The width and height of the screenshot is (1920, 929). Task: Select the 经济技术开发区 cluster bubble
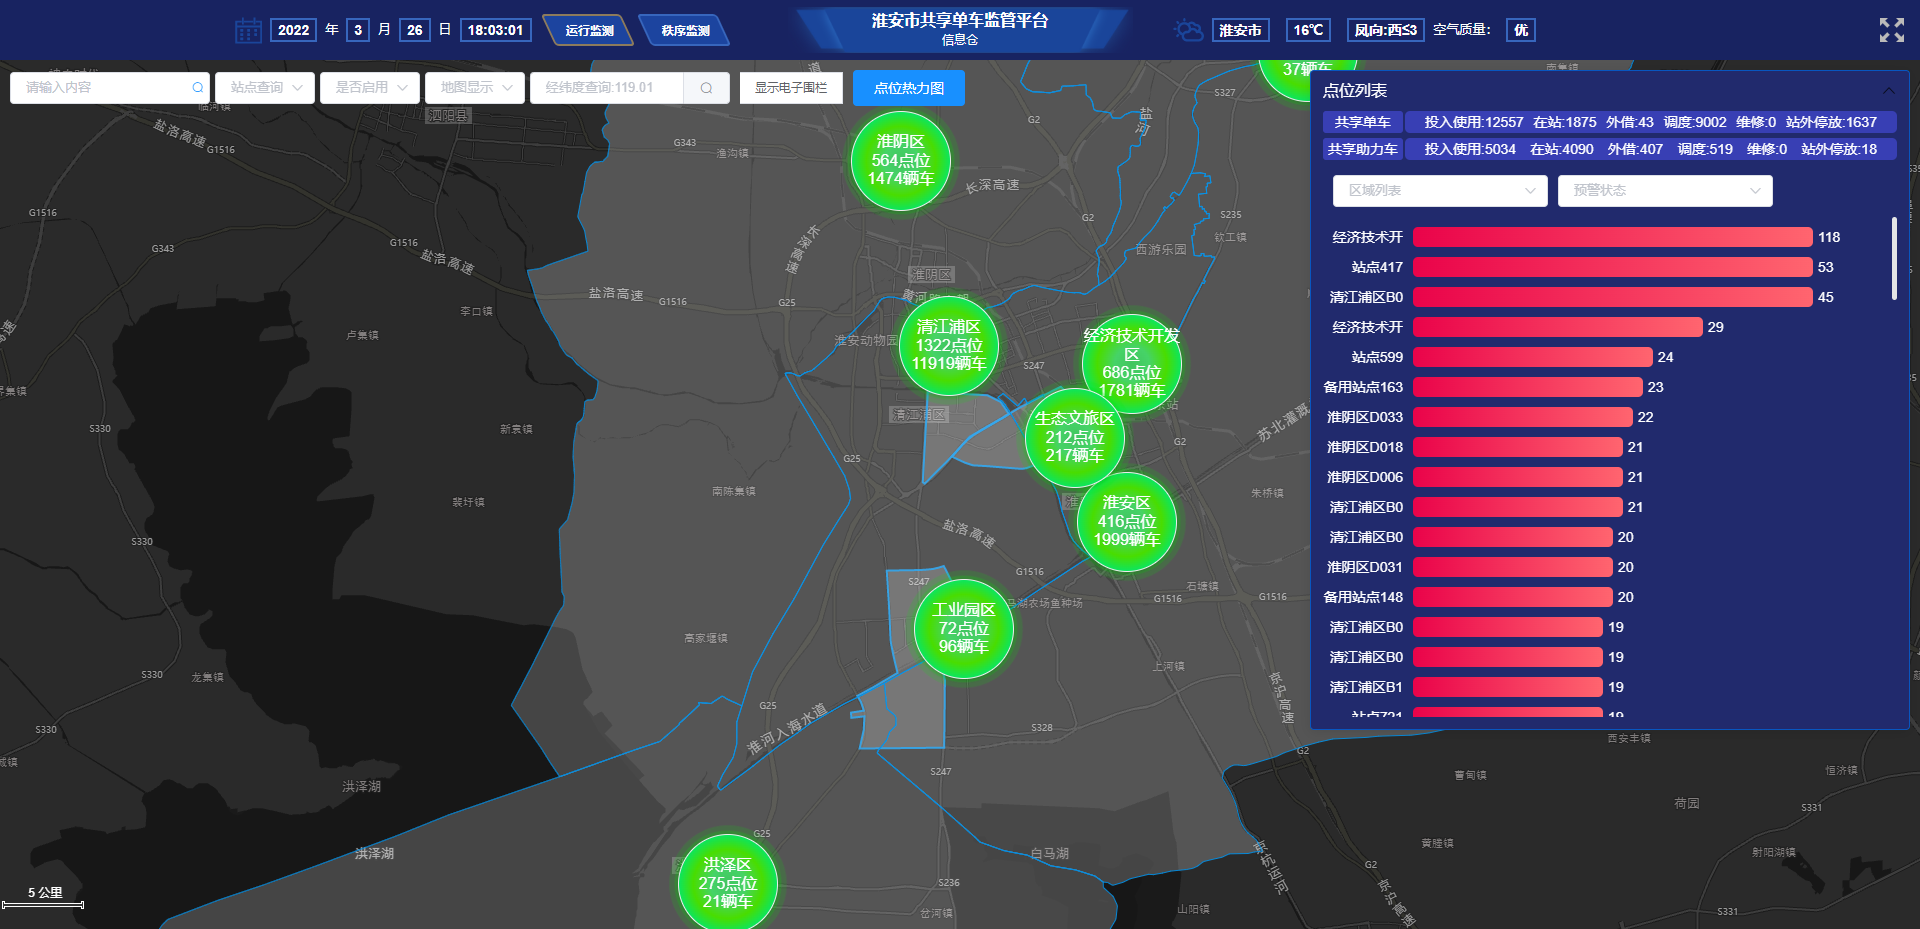[x=1132, y=363]
